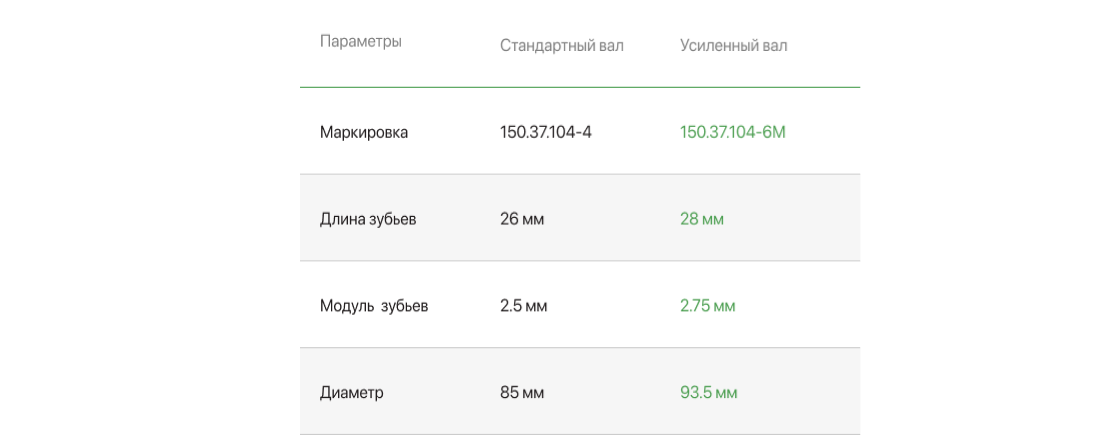
Task: Select the Маркировка row label
Action: (363, 133)
